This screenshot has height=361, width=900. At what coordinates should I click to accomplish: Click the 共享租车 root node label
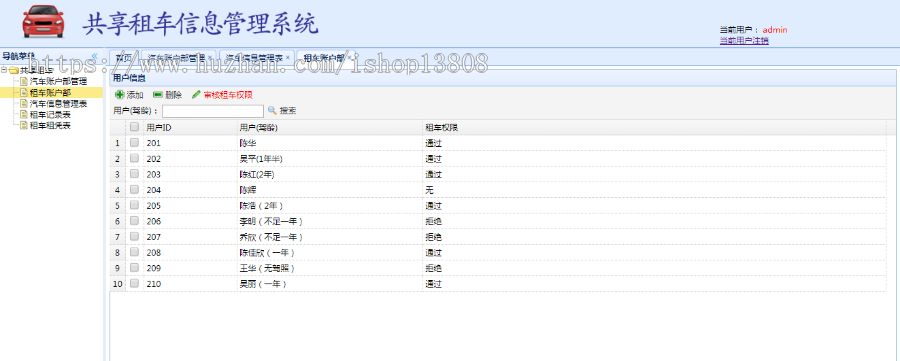[x=37, y=71]
